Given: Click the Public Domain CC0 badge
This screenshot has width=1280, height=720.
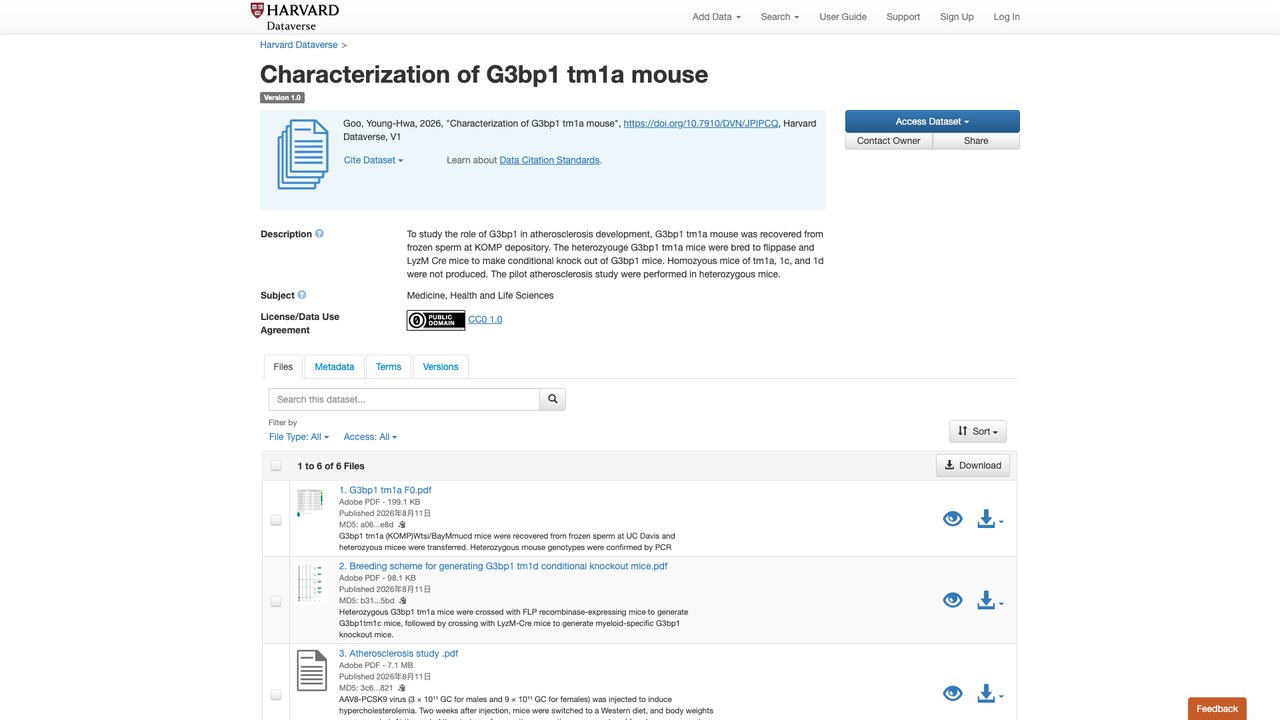Looking at the screenshot, I should [x=436, y=320].
